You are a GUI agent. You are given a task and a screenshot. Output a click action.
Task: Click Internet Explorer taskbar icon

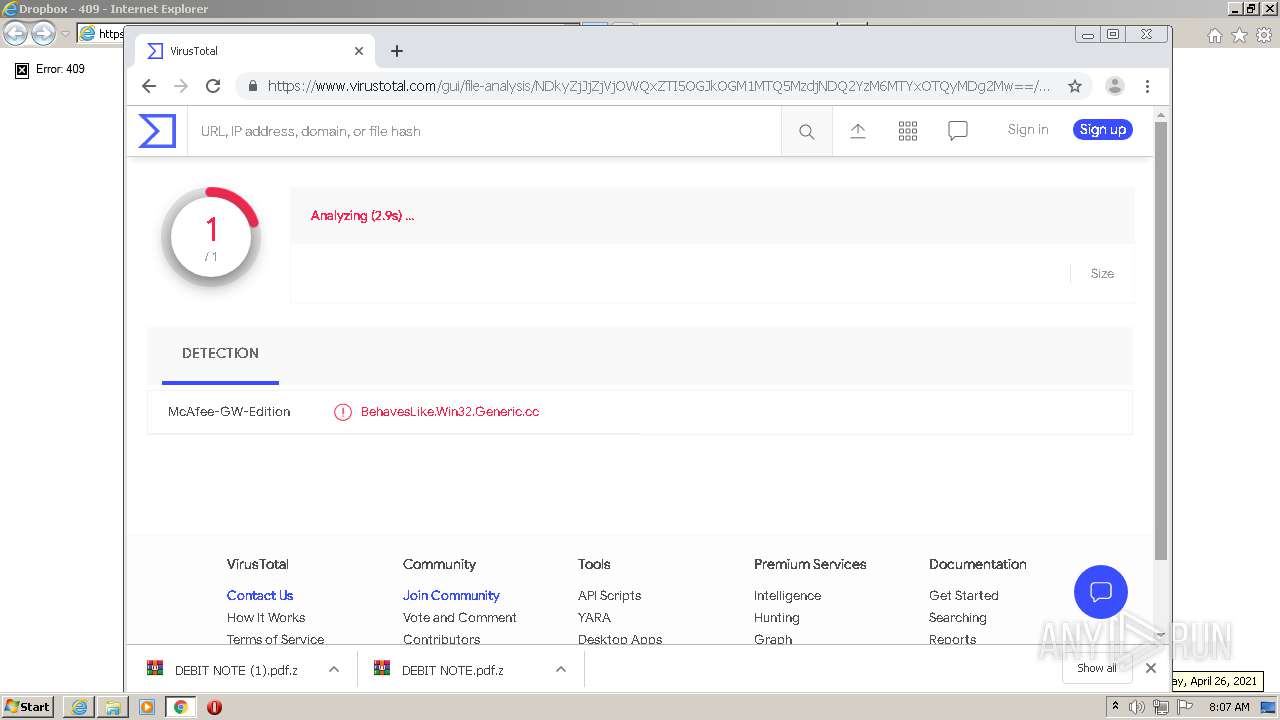79,707
